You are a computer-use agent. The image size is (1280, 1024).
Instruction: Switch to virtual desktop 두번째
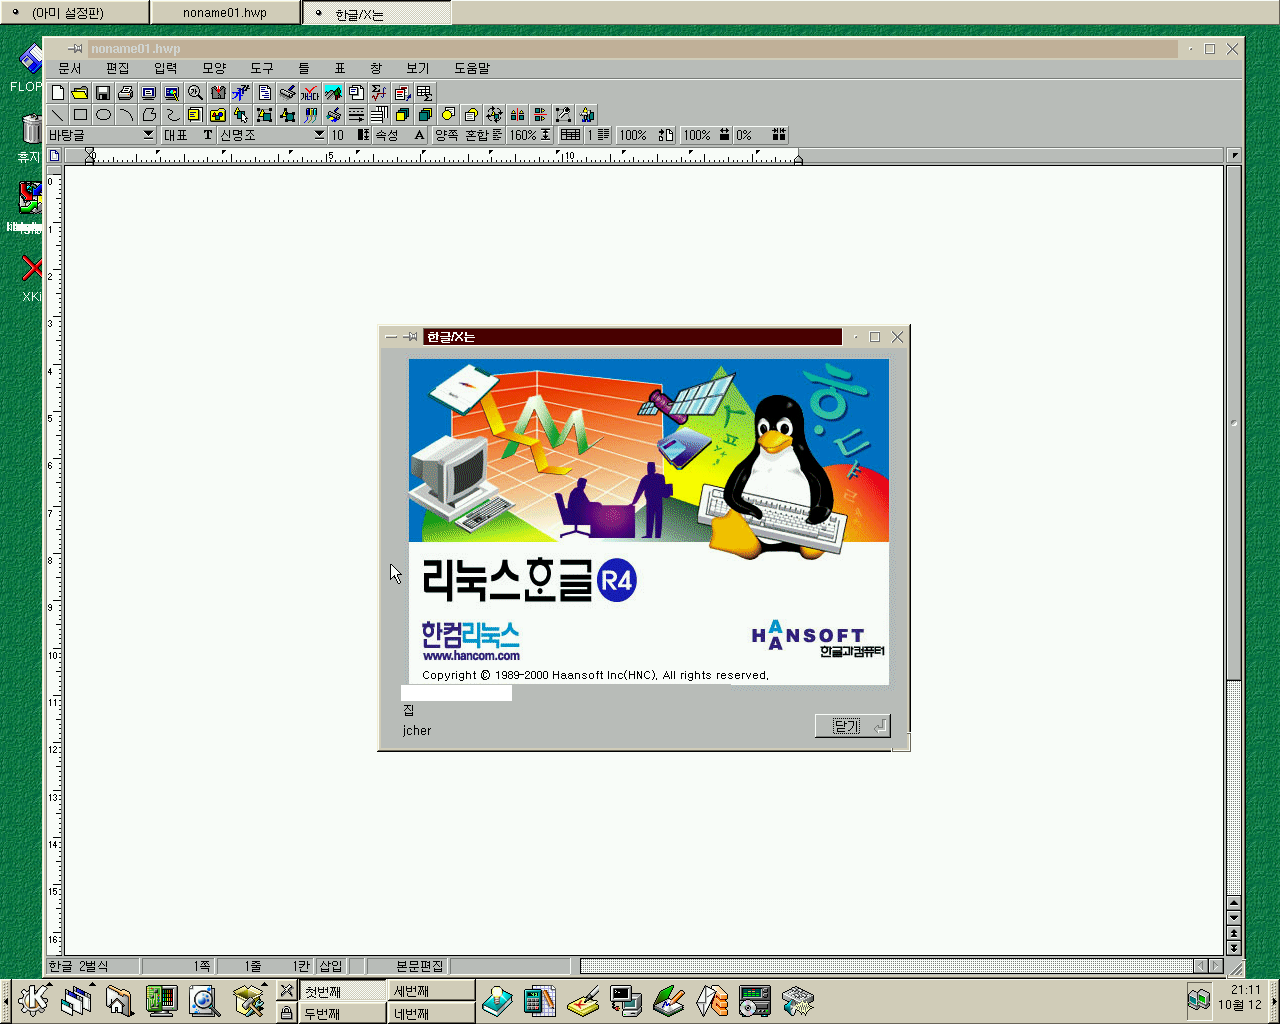coord(343,1013)
